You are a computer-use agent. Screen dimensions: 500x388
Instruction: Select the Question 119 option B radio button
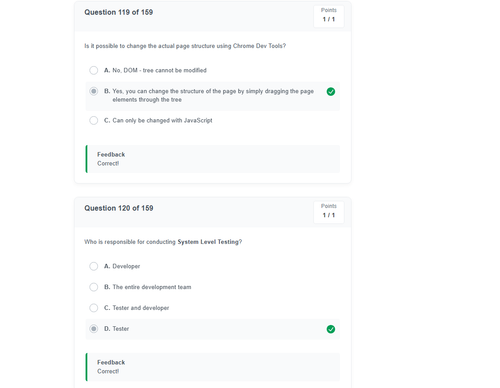(94, 91)
